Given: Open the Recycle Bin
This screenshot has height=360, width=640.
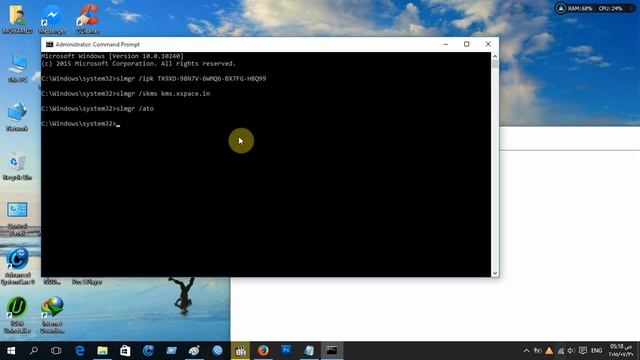Looking at the screenshot, I should tap(17, 166).
